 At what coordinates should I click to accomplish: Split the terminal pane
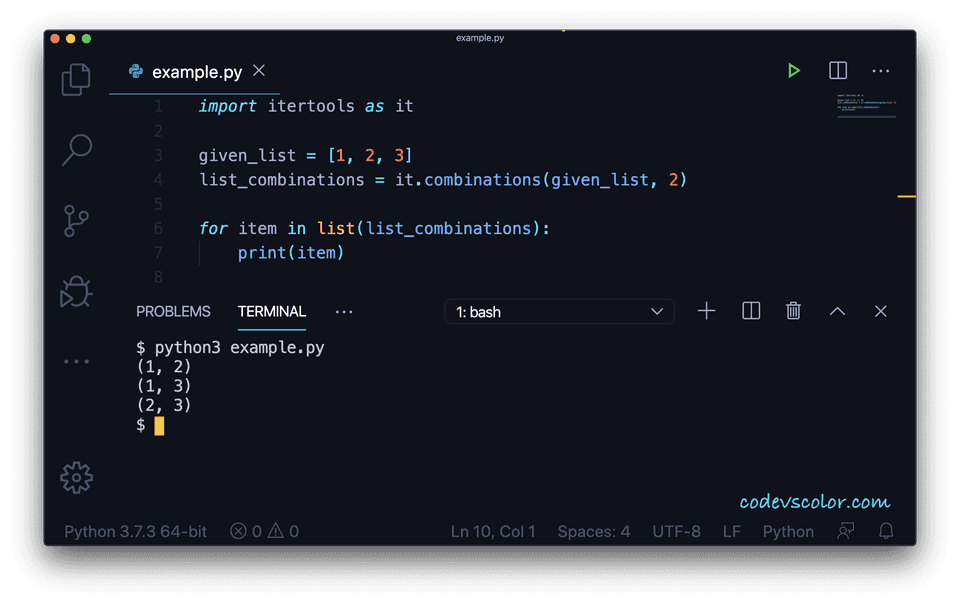tap(750, 311)
